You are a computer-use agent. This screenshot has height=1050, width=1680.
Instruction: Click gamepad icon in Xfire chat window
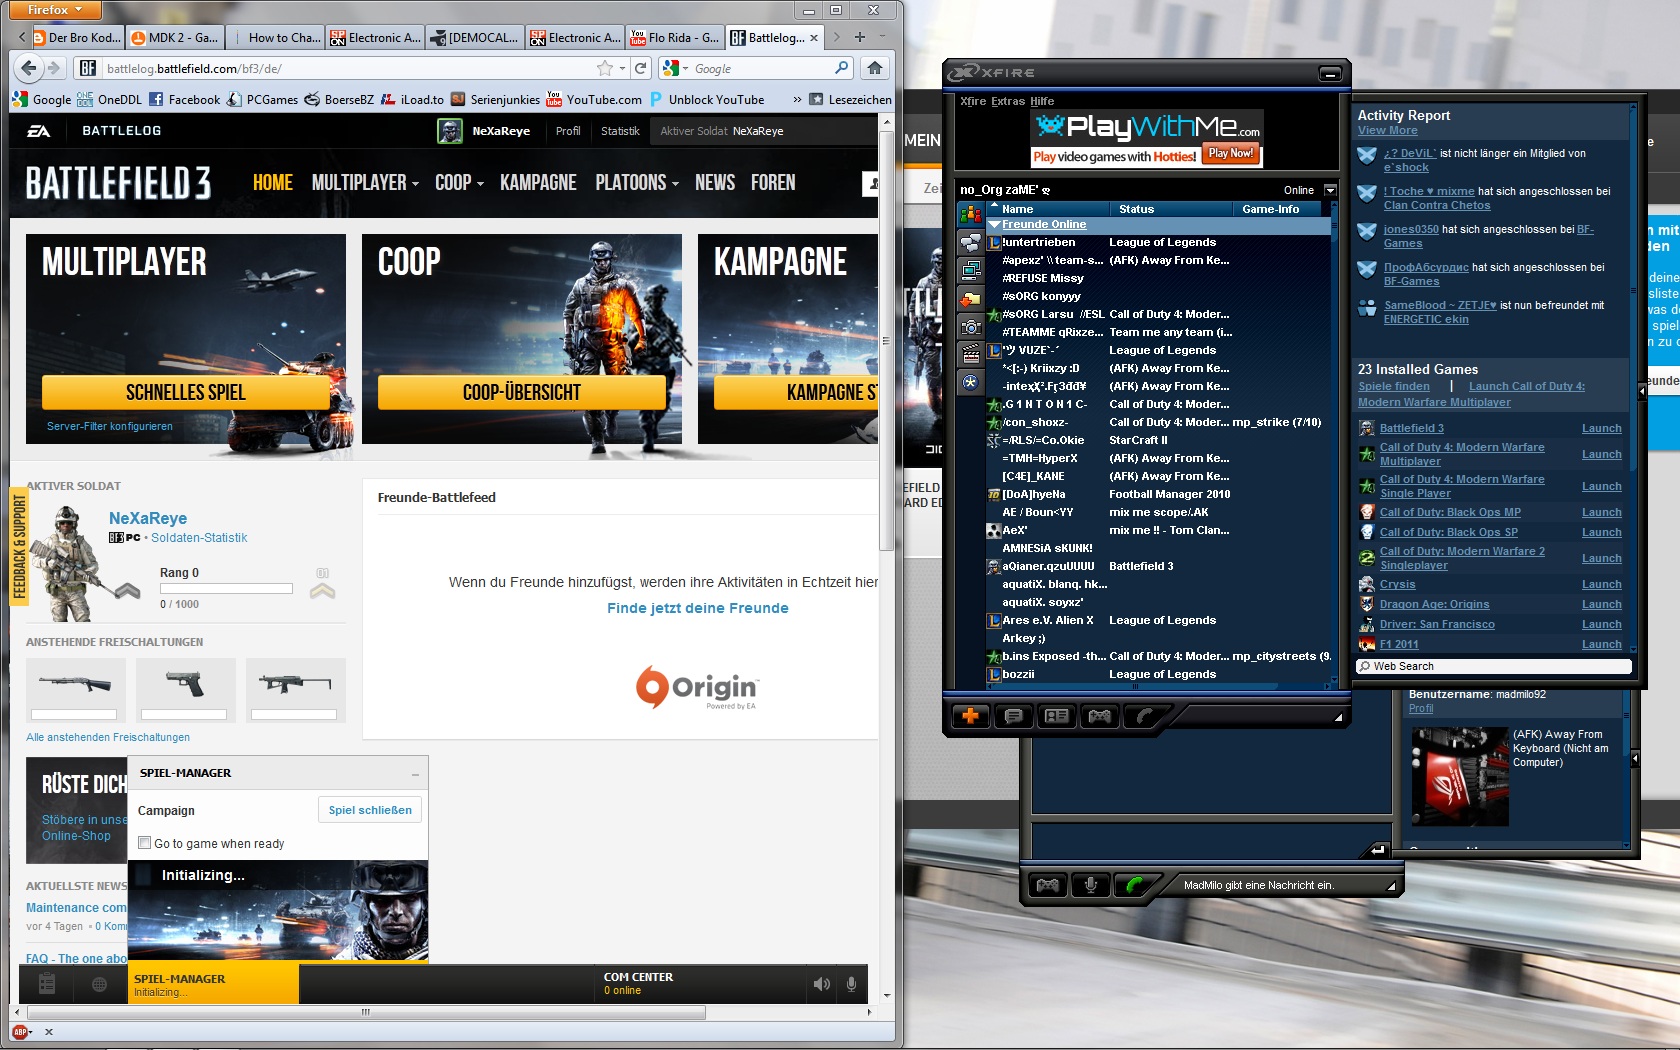point(1047,885)
